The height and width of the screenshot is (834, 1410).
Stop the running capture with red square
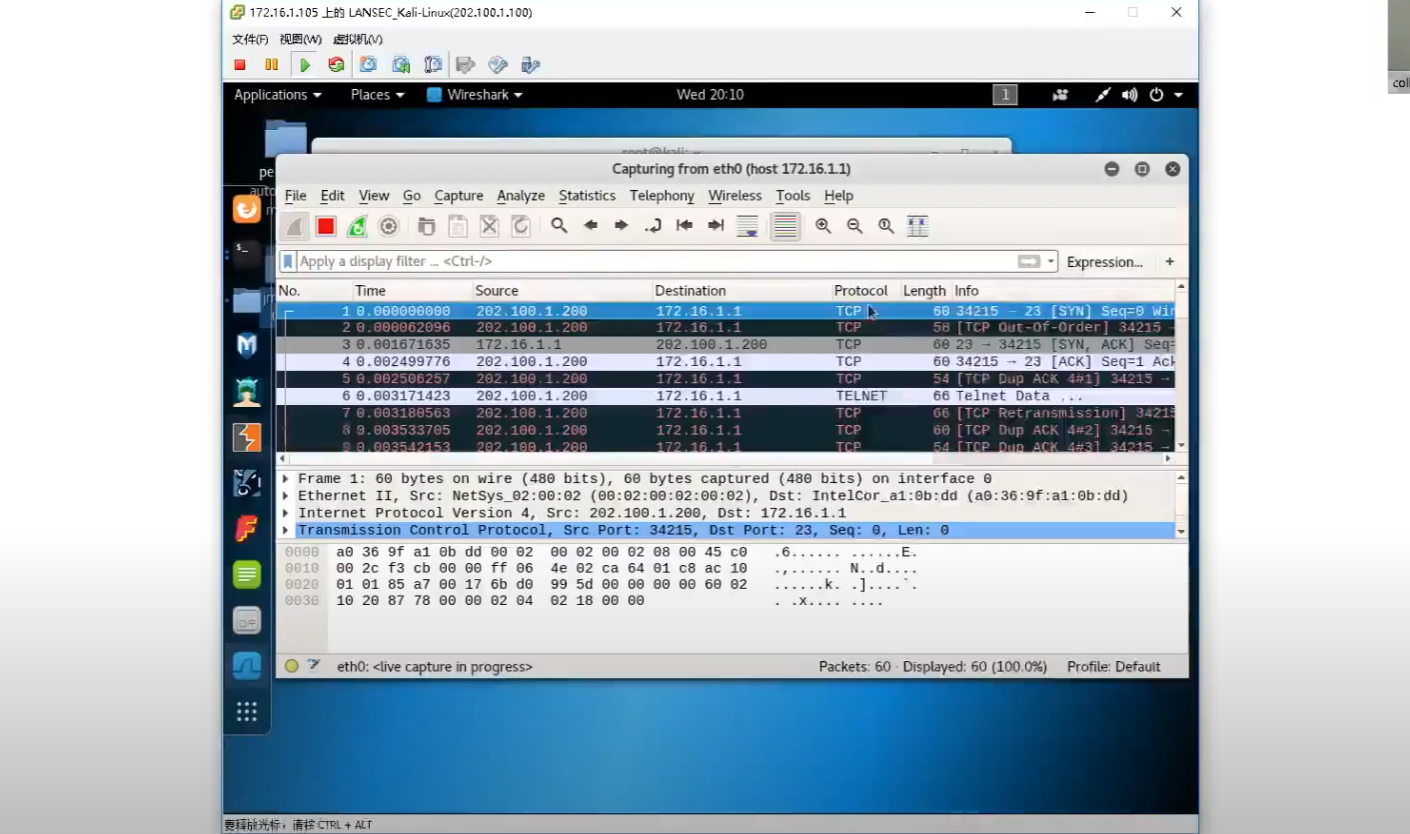tap(326, 226)
